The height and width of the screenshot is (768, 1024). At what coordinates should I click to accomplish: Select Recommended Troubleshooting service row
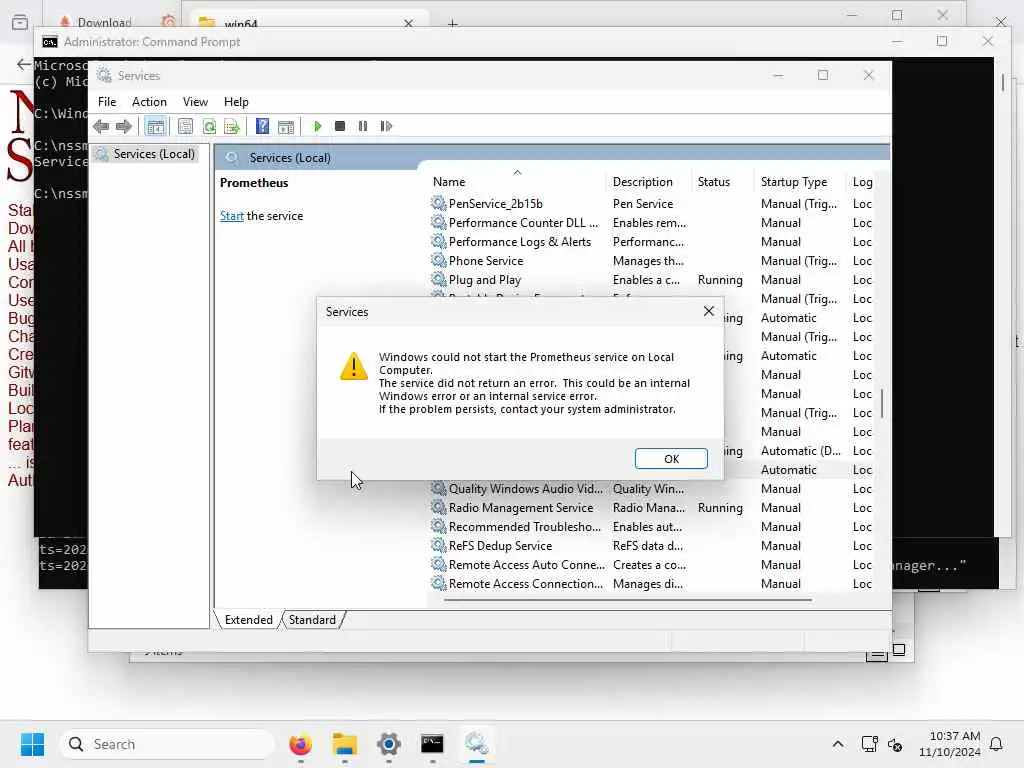[x=653, y=526]
